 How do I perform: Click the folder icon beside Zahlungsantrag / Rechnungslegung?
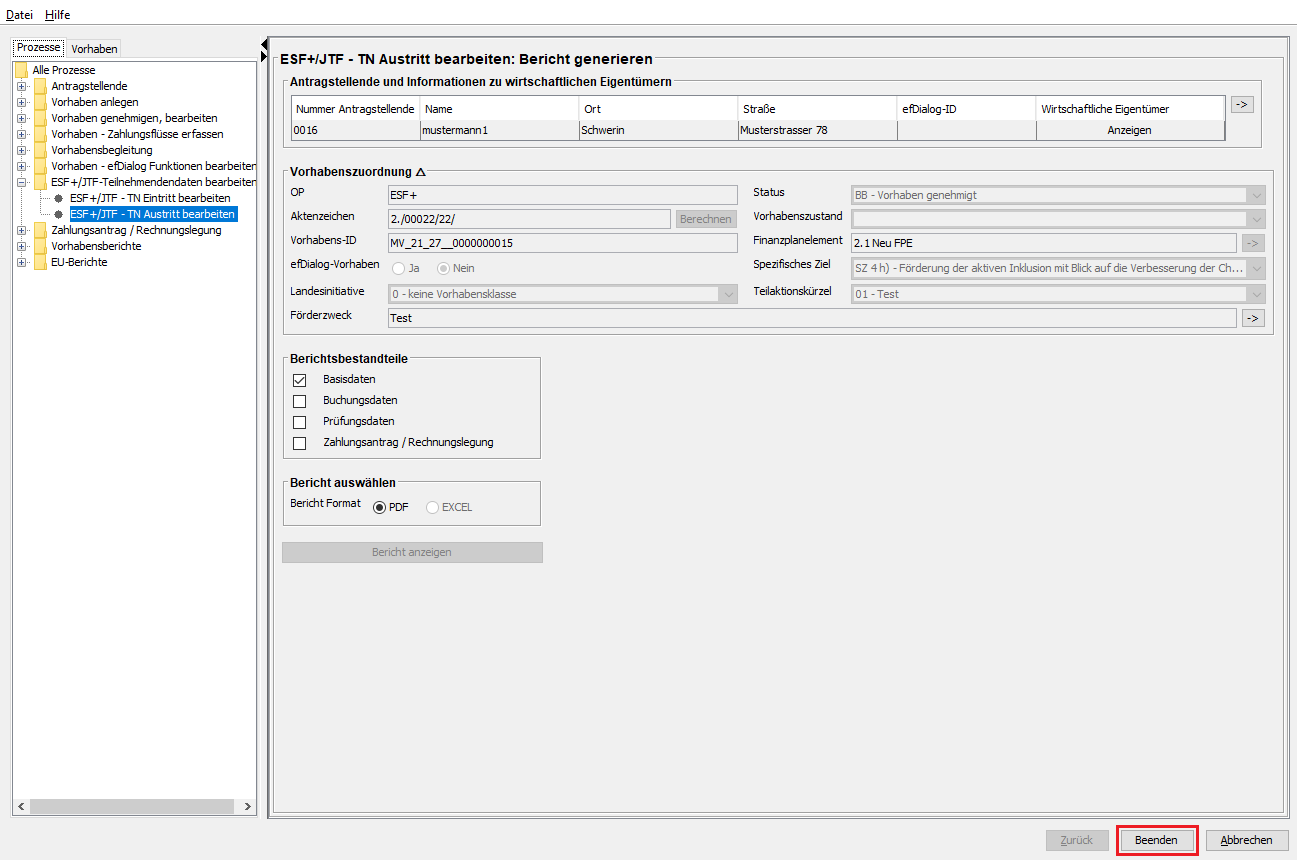pos(40,230)
